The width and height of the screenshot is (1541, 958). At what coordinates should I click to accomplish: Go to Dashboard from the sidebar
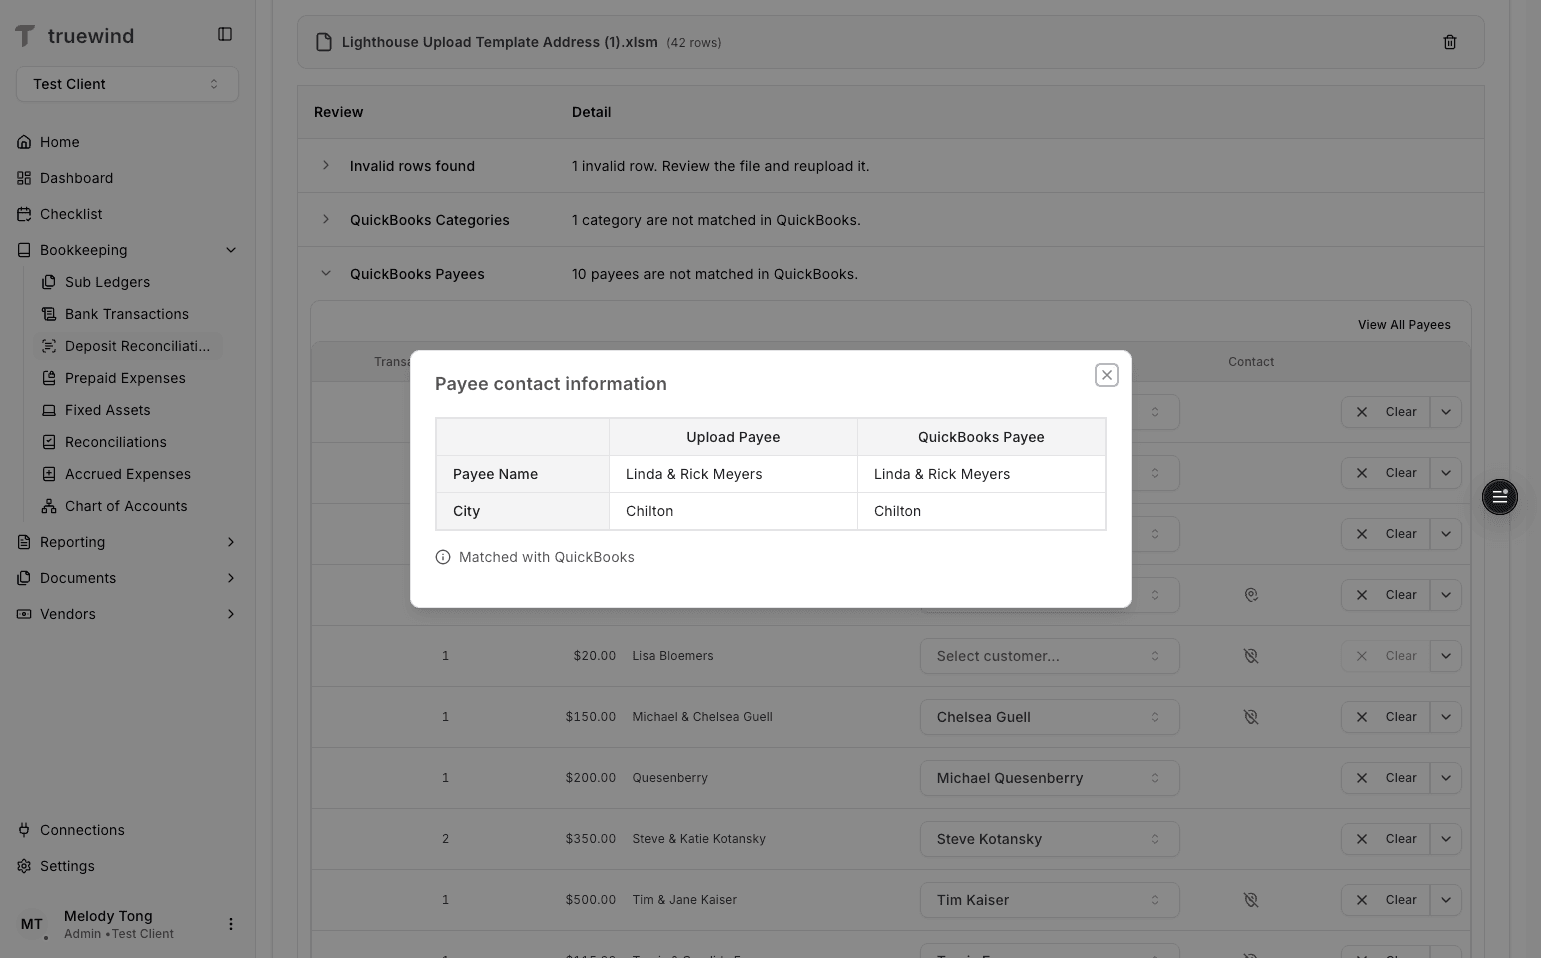77,178
